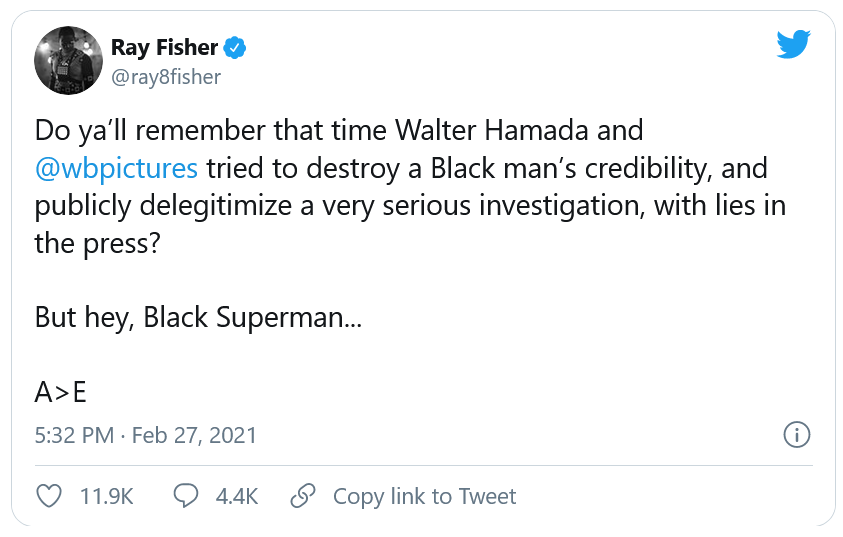Click Copy link to Tweet text
The image size is (843, 537).
pos(424,495)
